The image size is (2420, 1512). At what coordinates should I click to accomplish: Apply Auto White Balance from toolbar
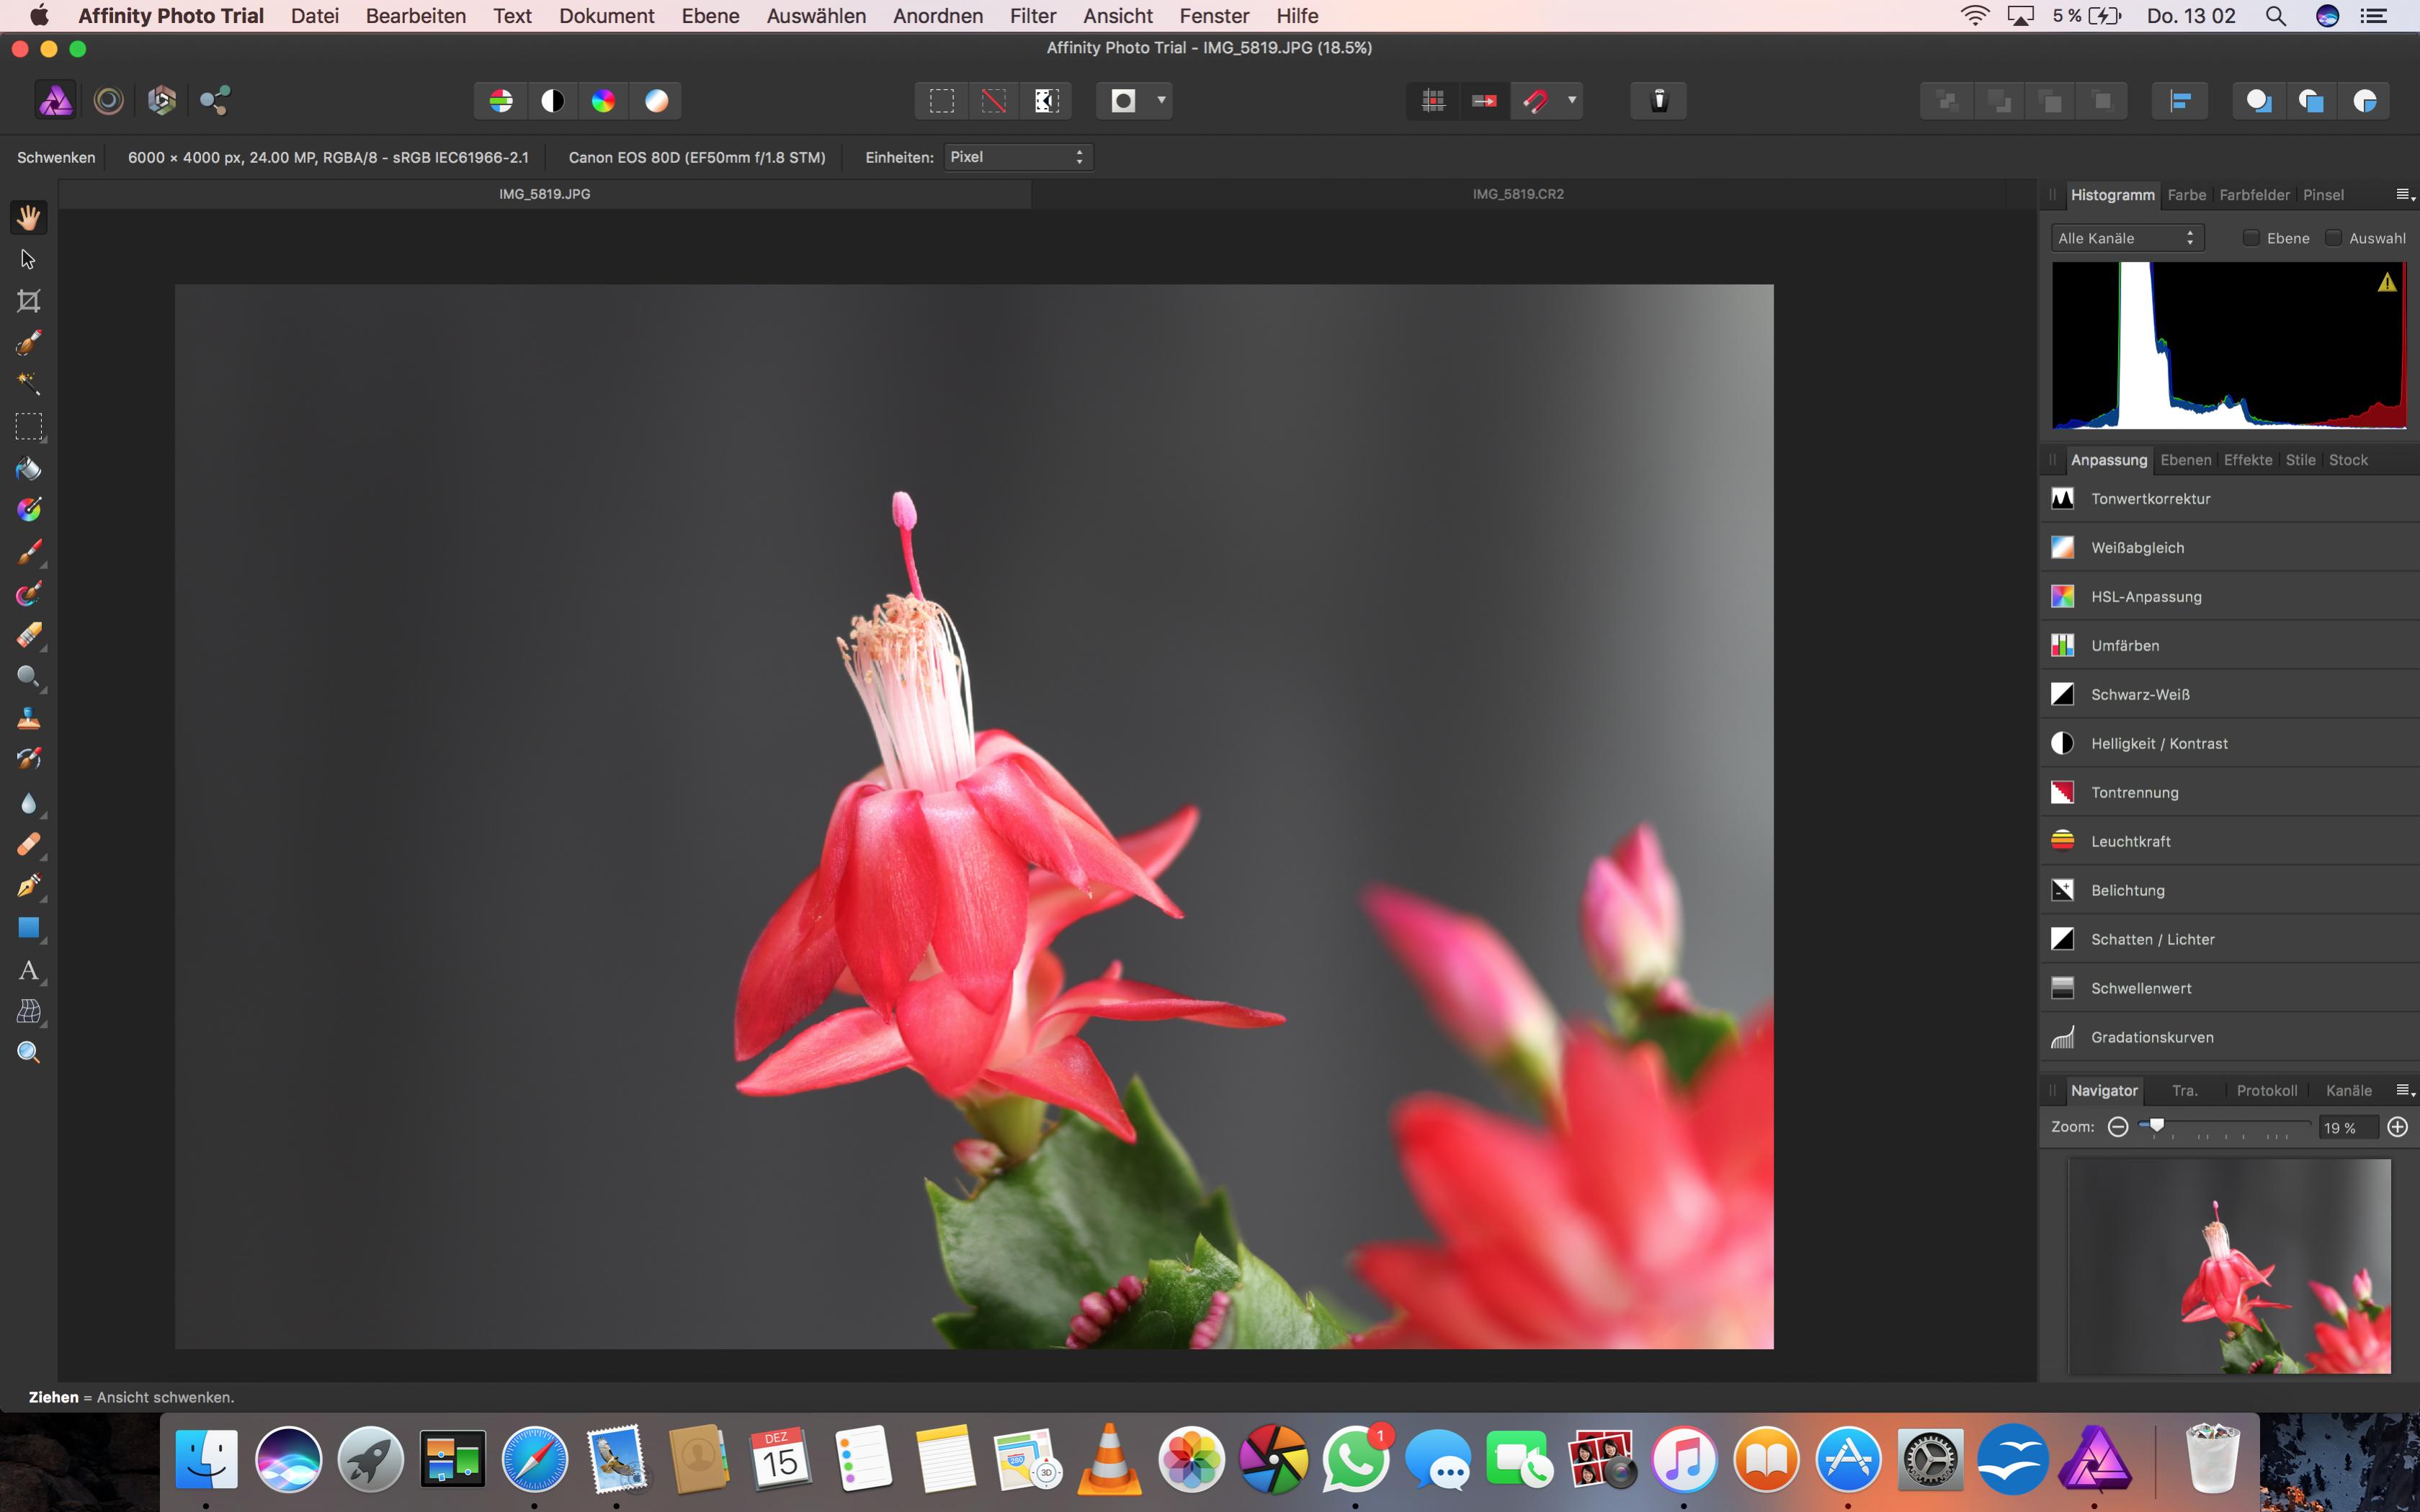point(656,100)
